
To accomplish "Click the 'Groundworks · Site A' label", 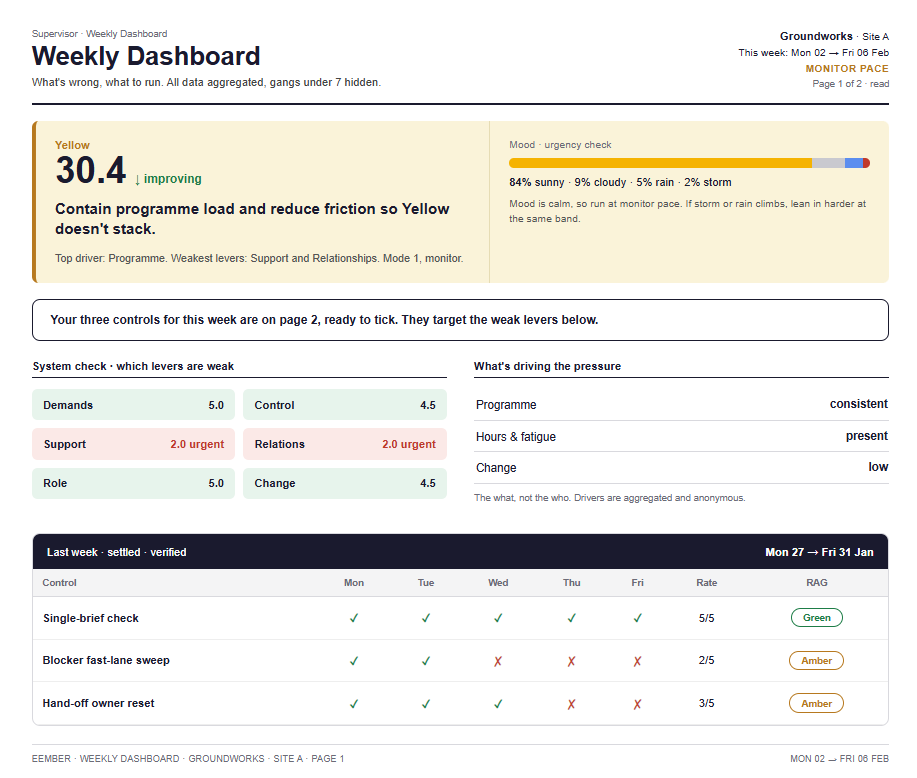I will [834, 36].
